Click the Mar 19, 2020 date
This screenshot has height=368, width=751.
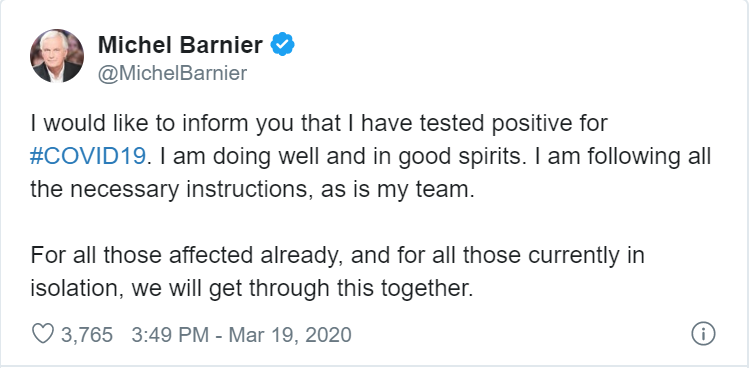coord(290,334)
